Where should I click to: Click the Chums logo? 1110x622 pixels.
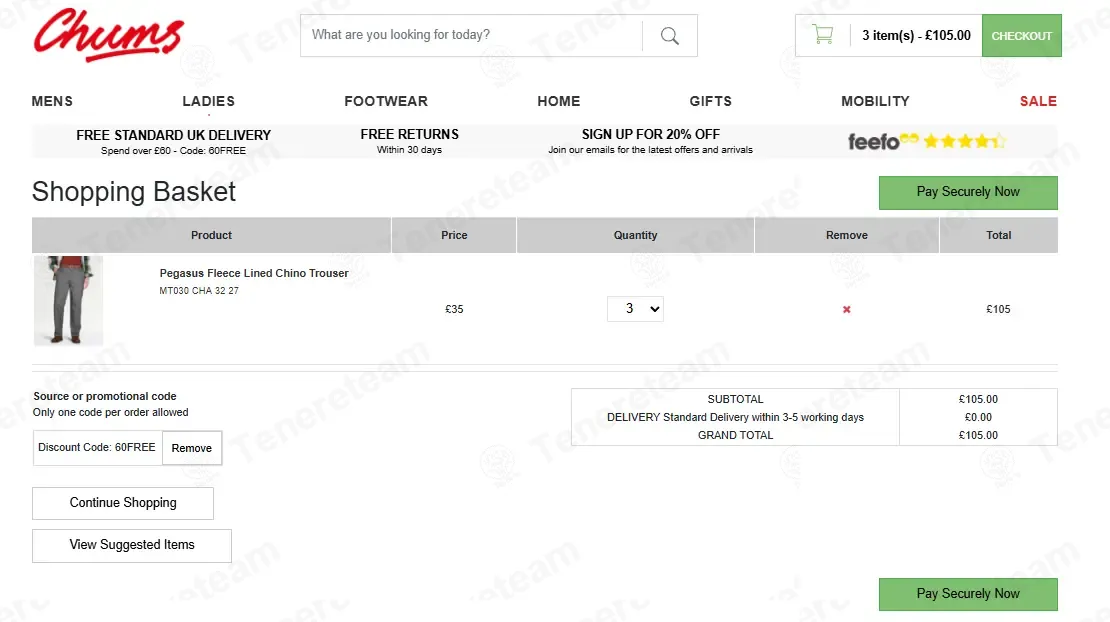108,35
